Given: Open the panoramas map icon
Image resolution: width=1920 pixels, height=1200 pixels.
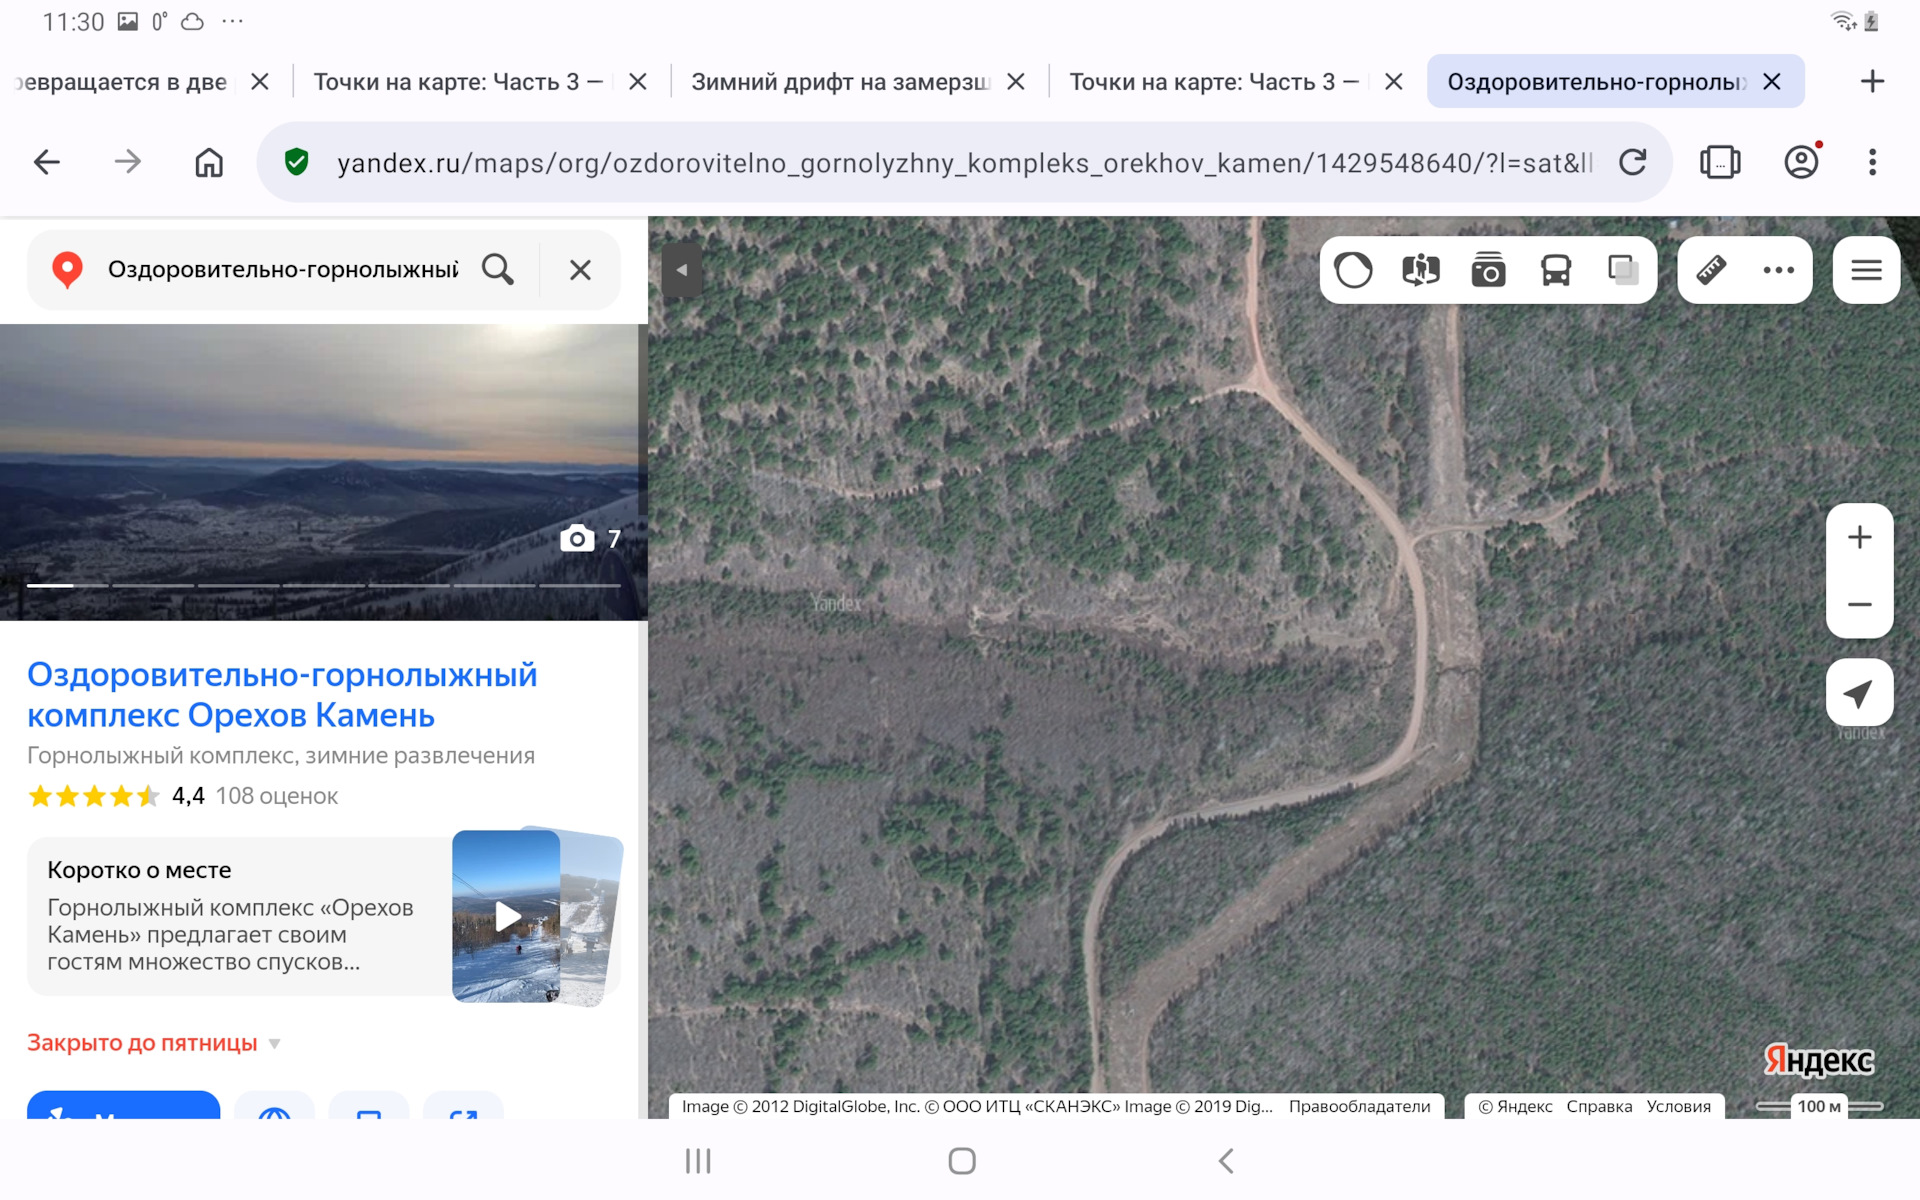Looking at the screenshot, I should [1421, 270].
